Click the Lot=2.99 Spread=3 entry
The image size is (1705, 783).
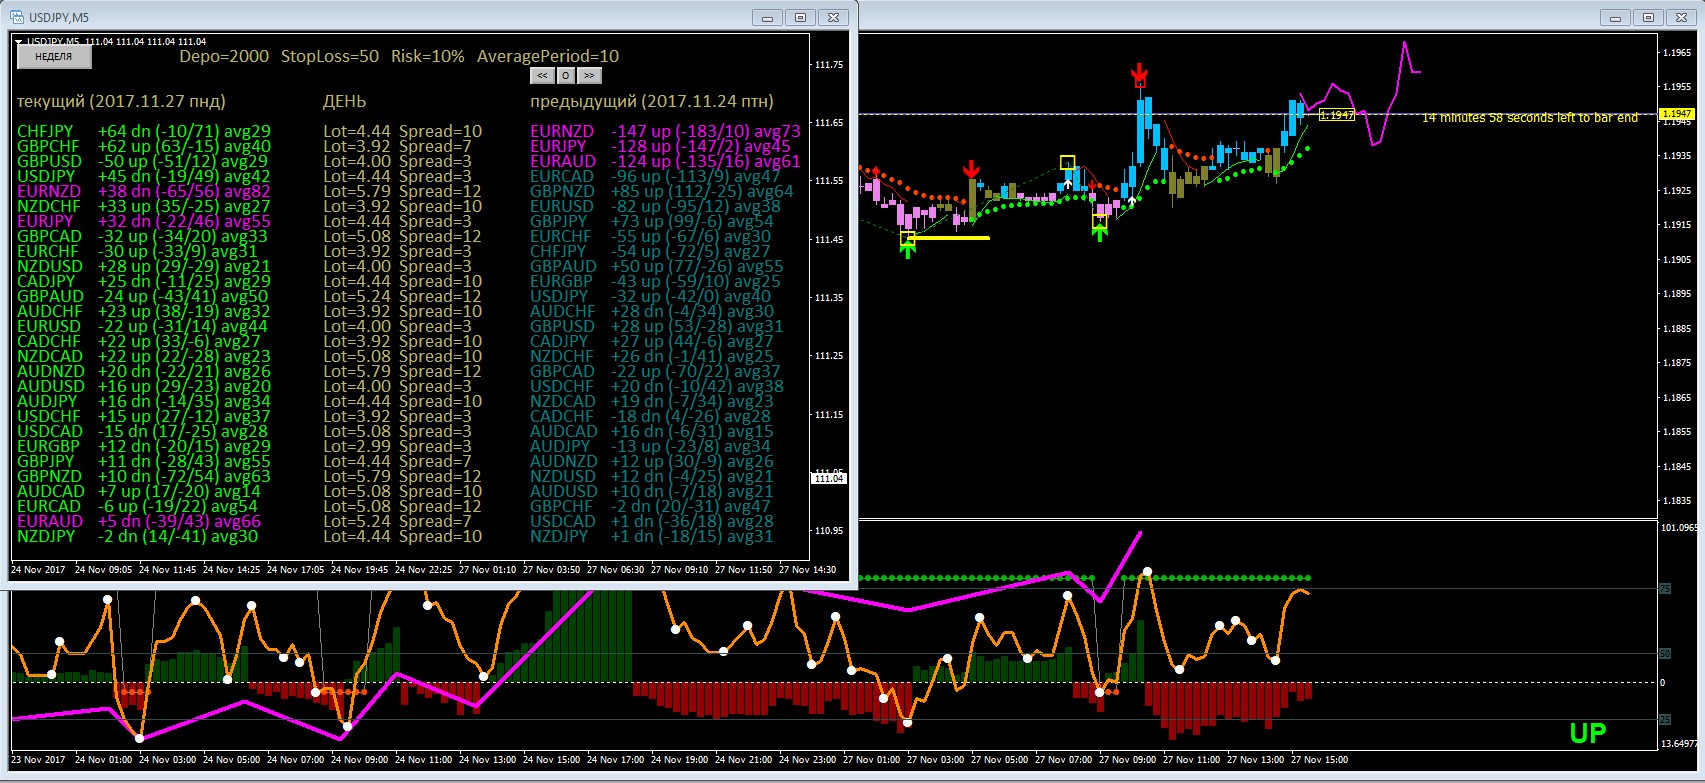(x=397, y=446)
